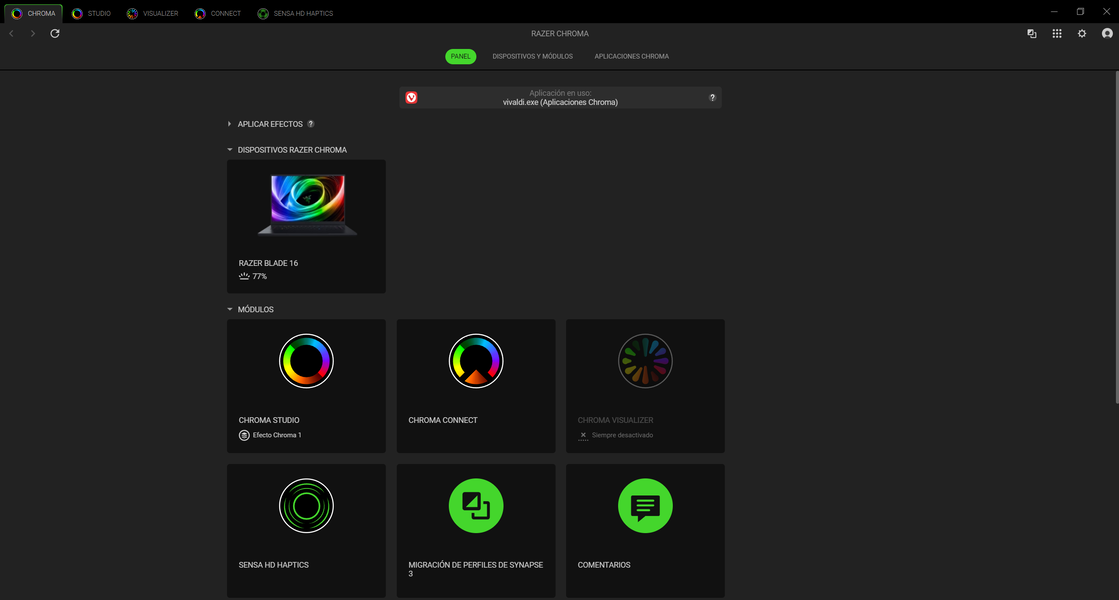Click the Chroma Studio card label

269,420
